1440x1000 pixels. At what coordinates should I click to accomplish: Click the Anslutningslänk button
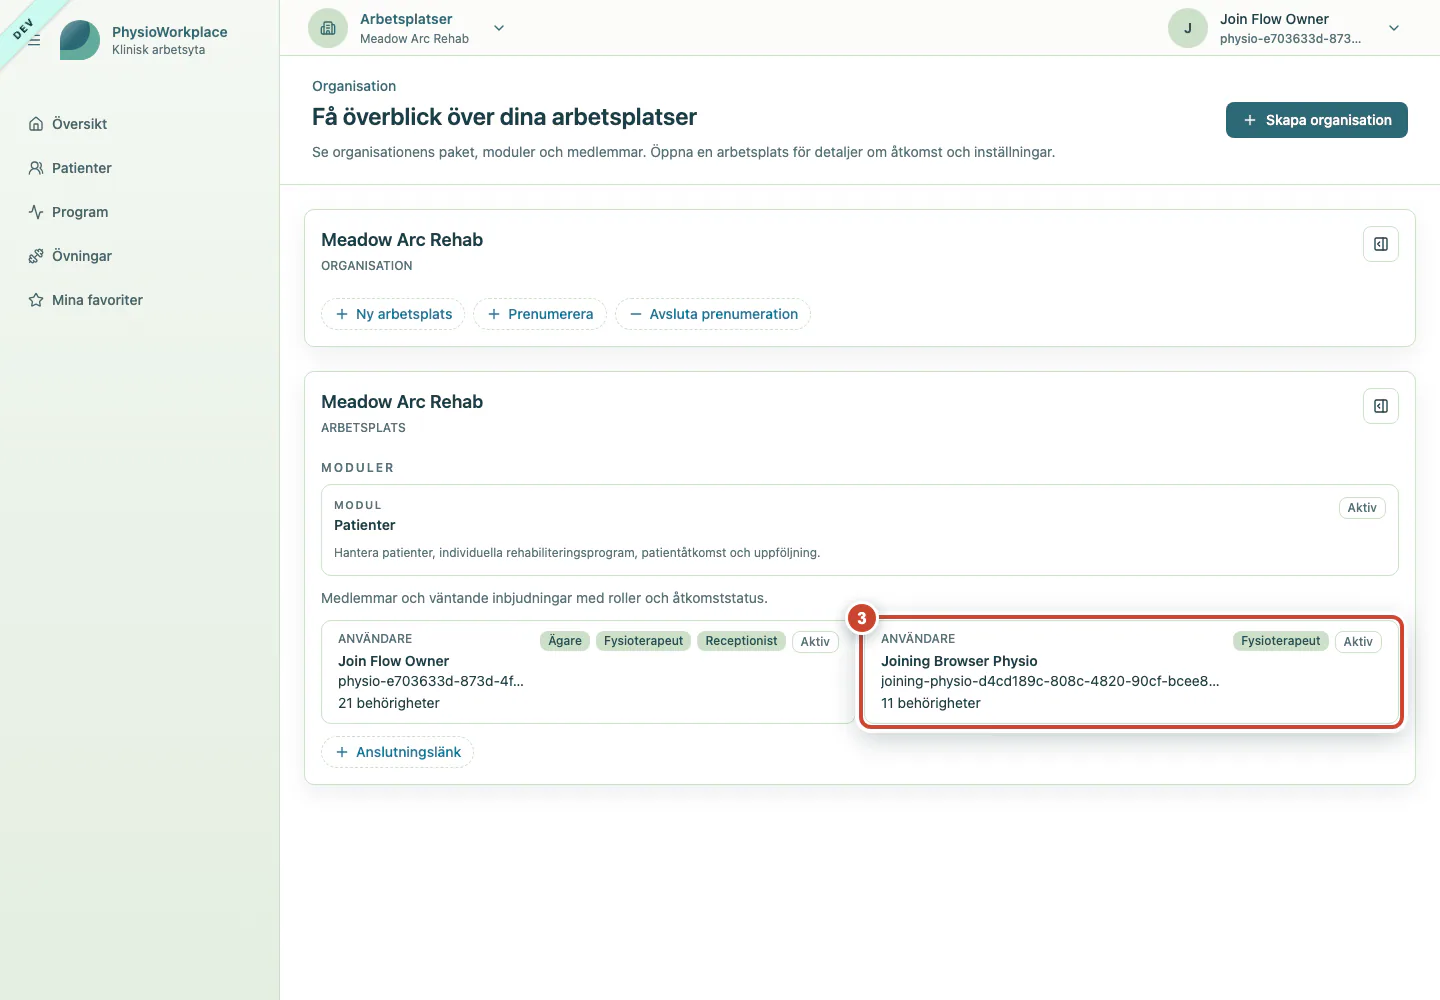[397, 752]
